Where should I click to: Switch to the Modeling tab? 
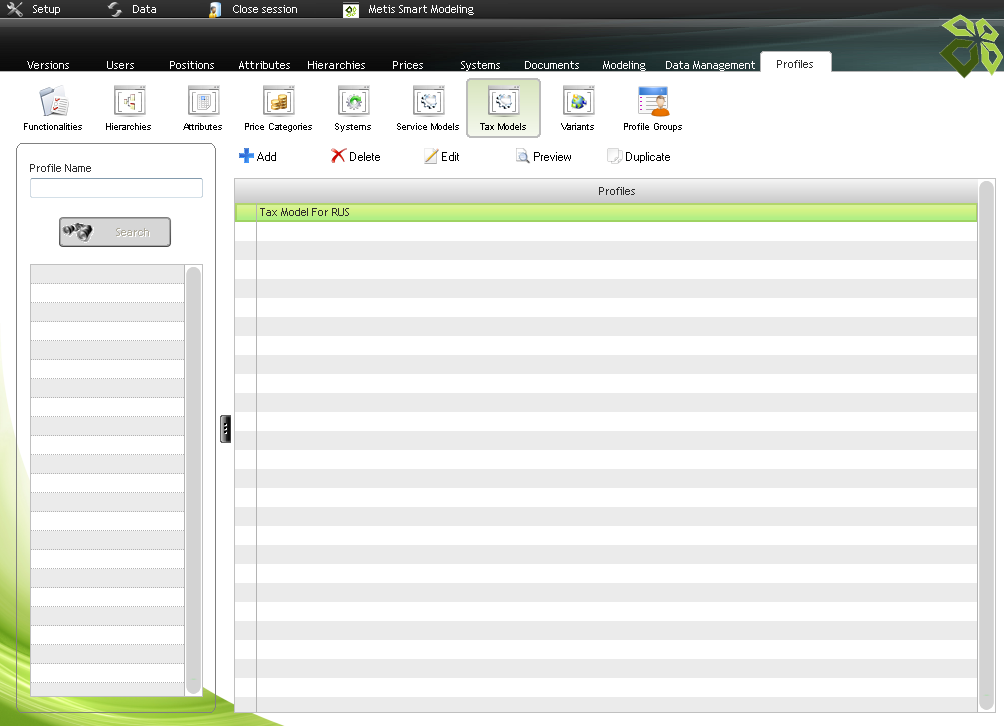click(x=624, y=65)
